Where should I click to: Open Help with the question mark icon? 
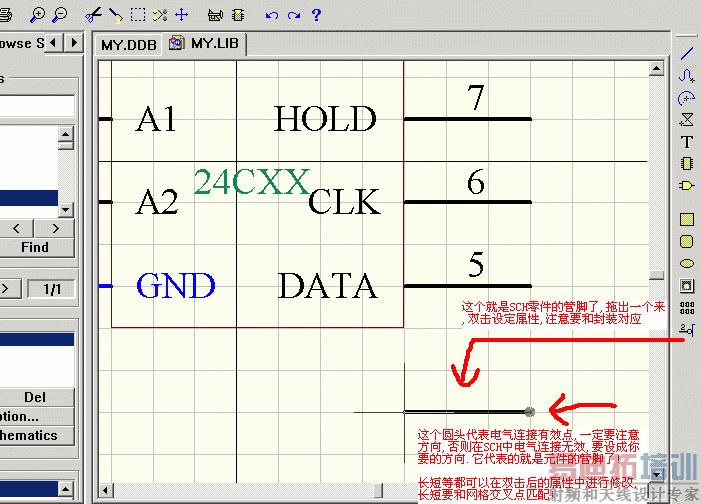316,15
